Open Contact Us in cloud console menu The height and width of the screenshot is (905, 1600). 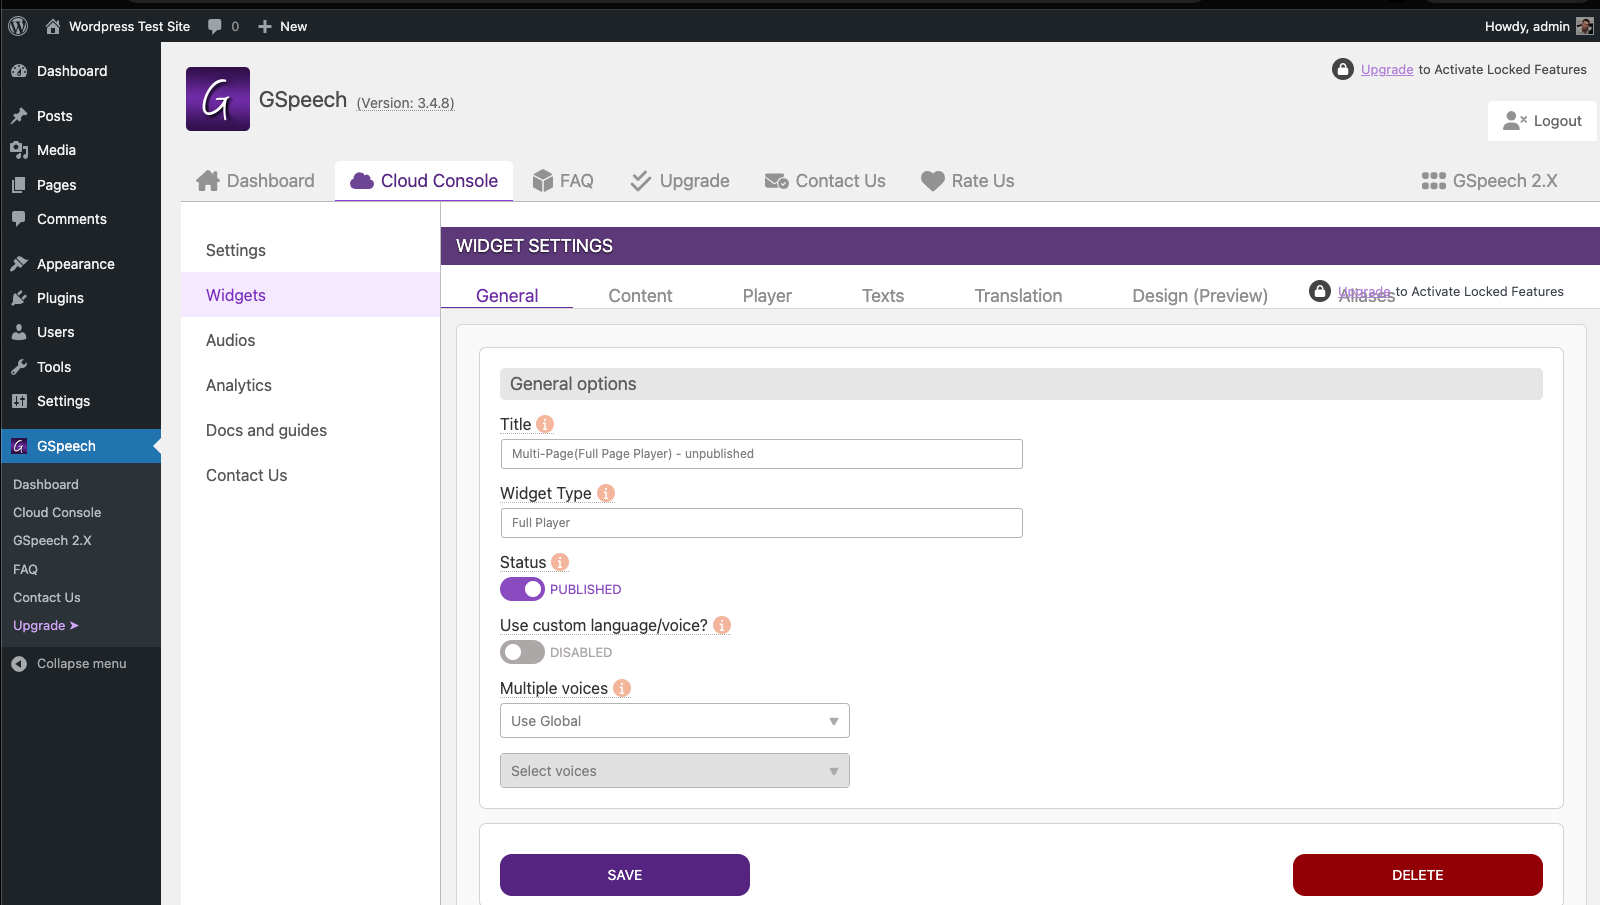310,475
